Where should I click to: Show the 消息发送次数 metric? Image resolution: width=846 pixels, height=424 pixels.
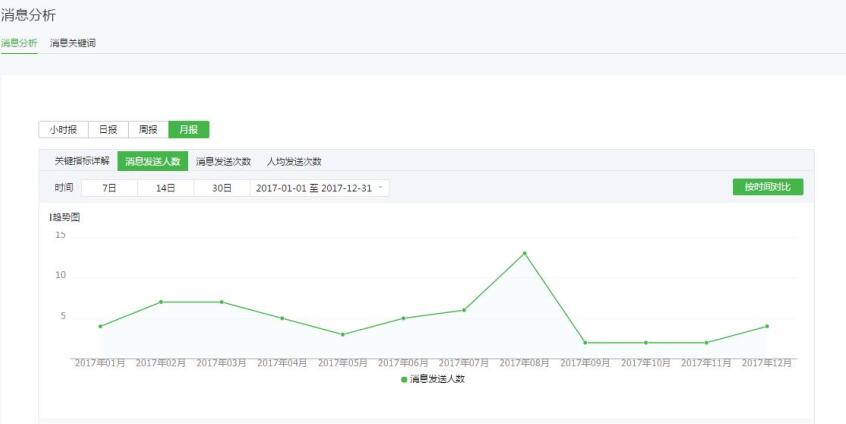click(223, 161)
